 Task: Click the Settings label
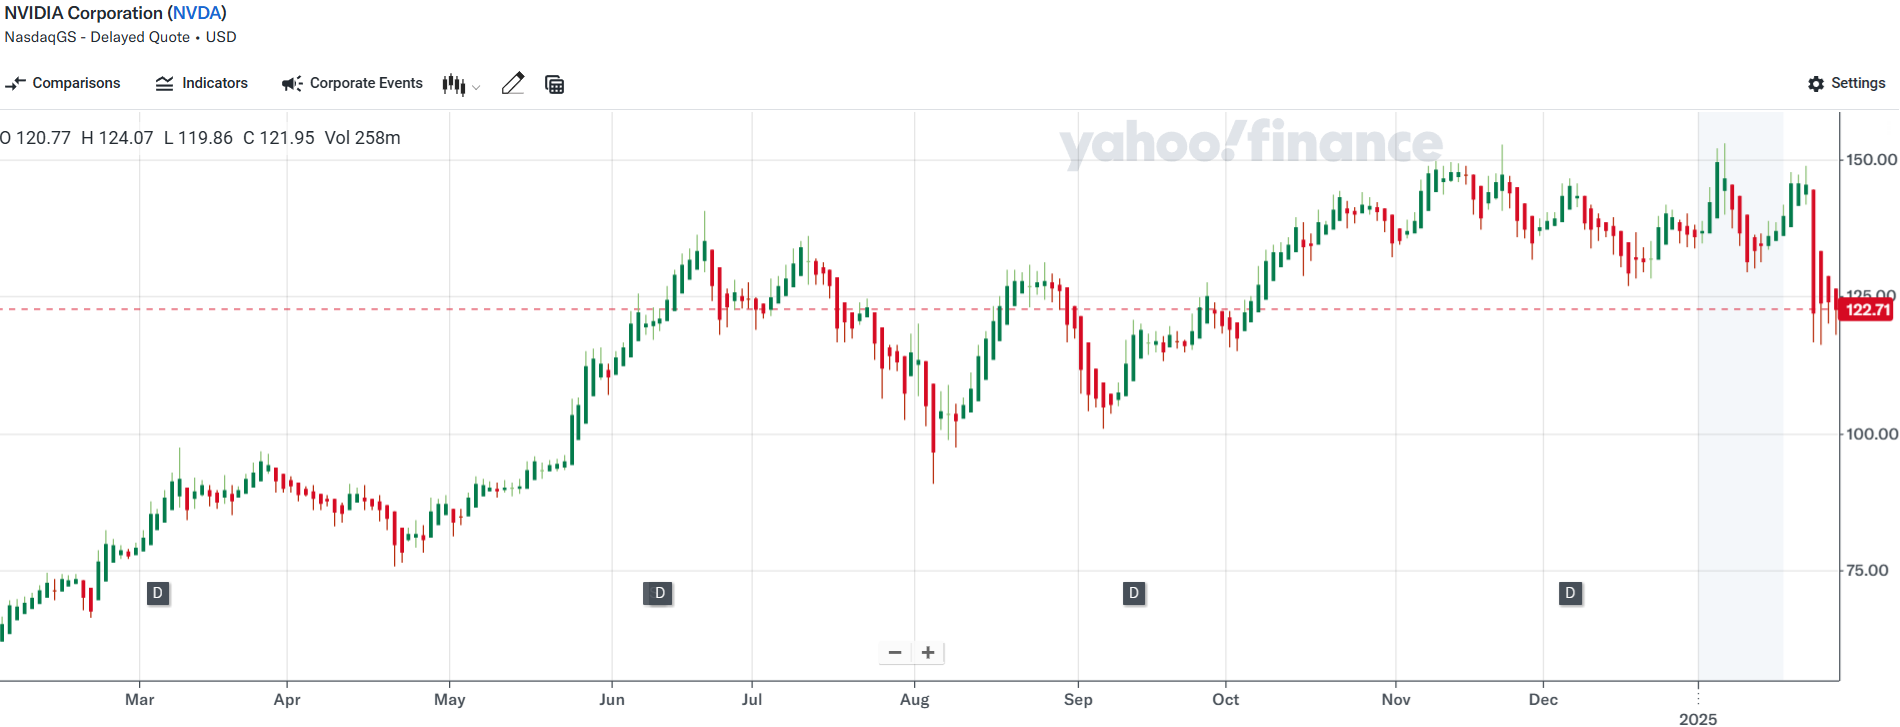tap(1858, 84)
